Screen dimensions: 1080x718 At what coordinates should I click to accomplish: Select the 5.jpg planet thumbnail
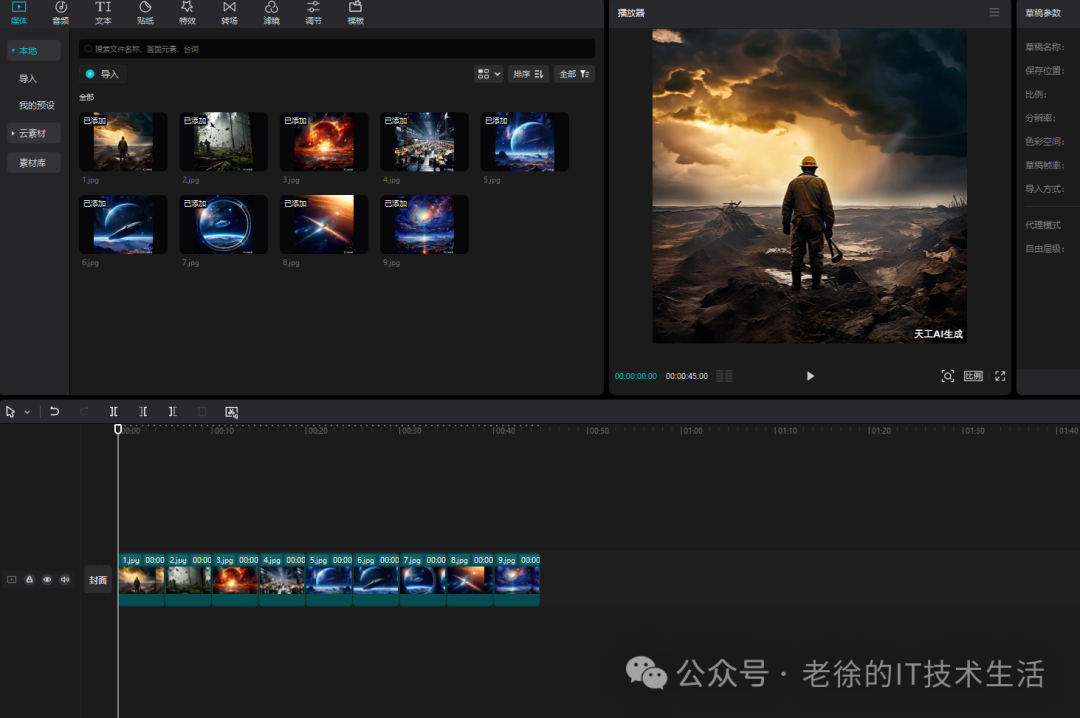tap(525, 141)
